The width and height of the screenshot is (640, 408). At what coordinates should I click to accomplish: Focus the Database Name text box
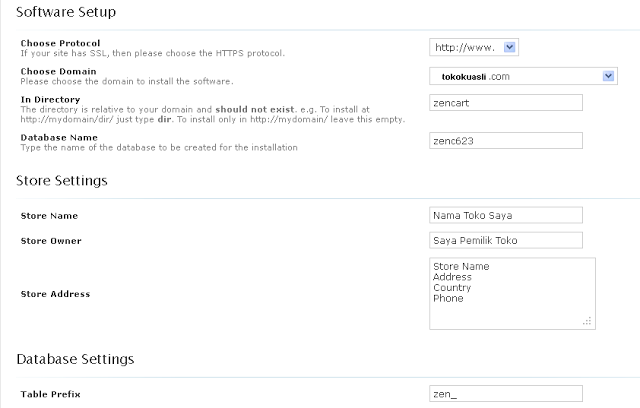(505, 142)
